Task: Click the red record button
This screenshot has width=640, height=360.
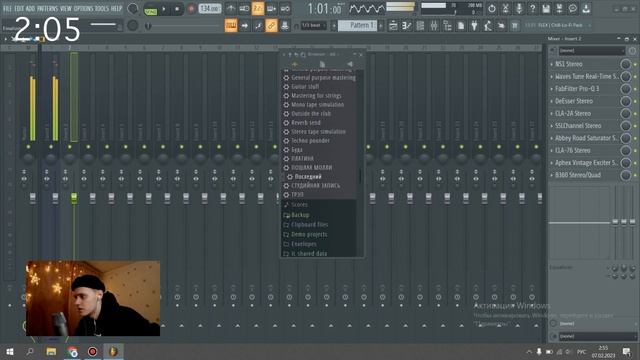Action: (x=191, y=9)
